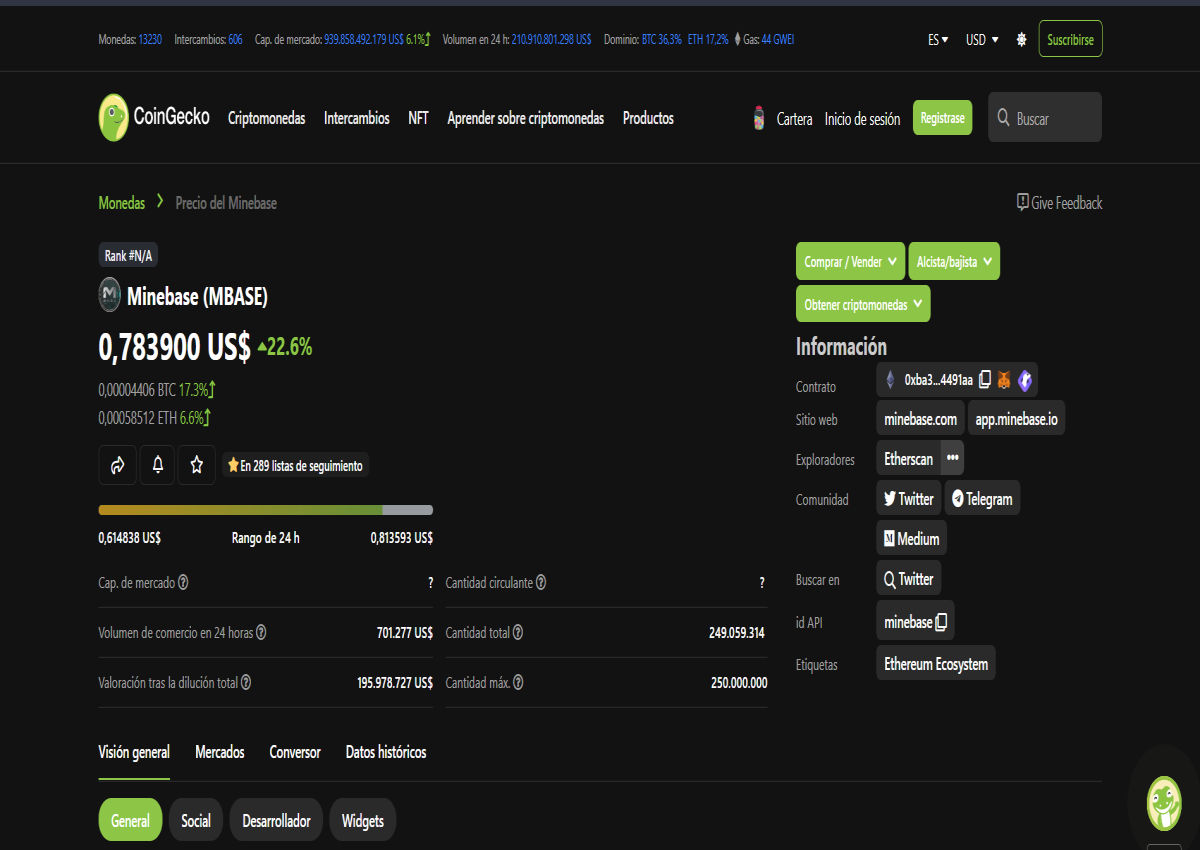Click info icon next to Cantidad total

[518, 632]
